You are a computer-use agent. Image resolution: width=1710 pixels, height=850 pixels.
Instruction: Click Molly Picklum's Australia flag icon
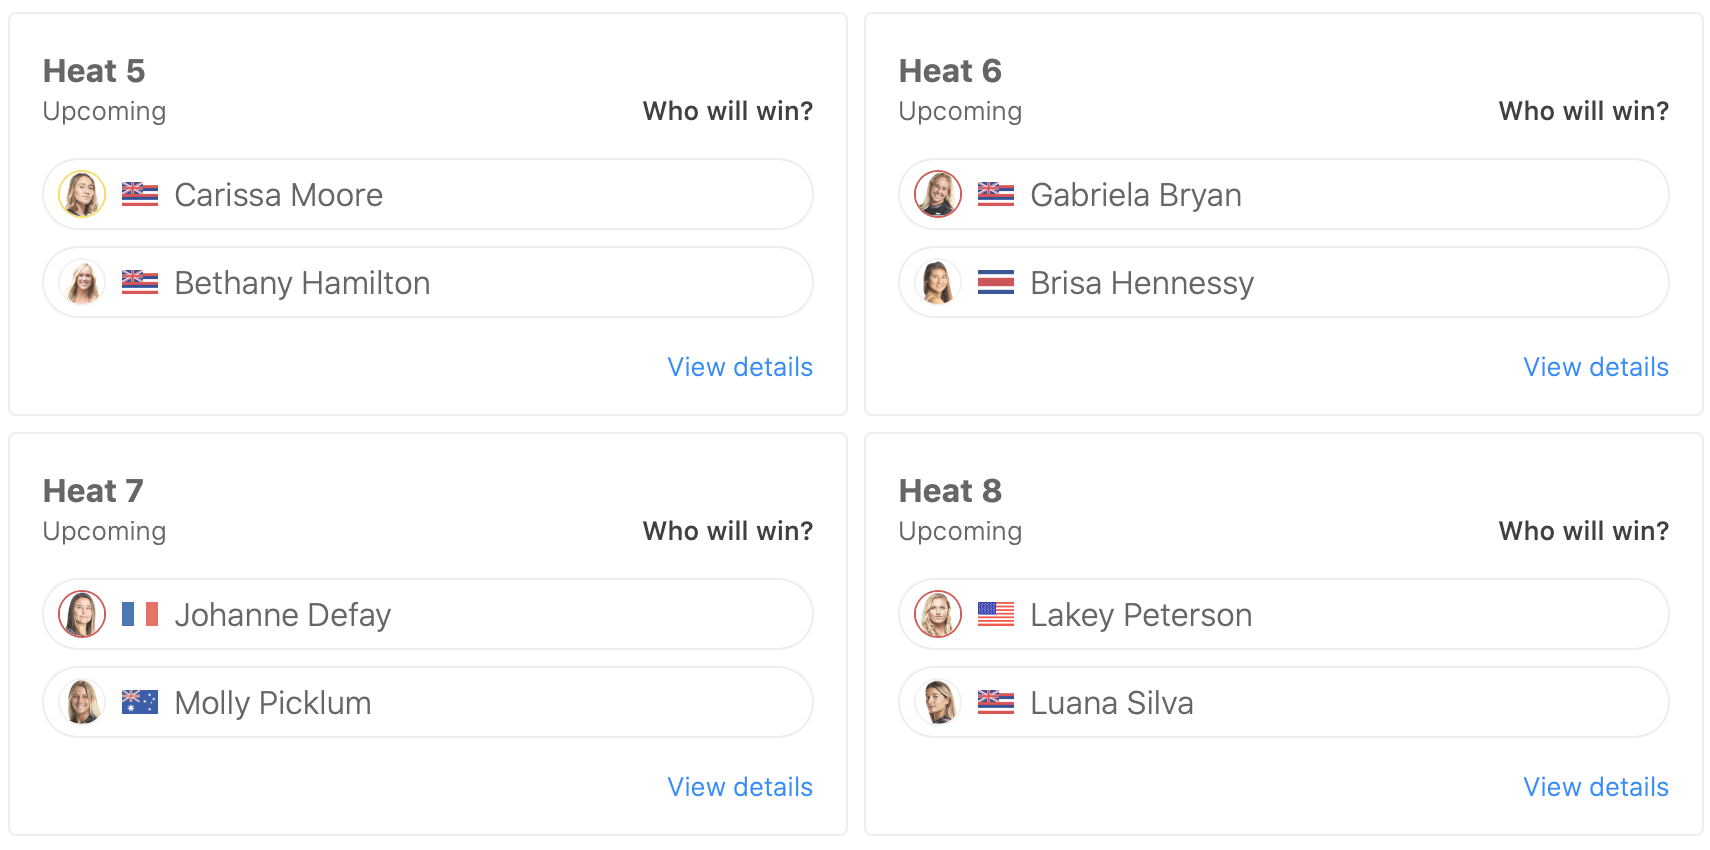pyautogui.click(x=140, y=702)
